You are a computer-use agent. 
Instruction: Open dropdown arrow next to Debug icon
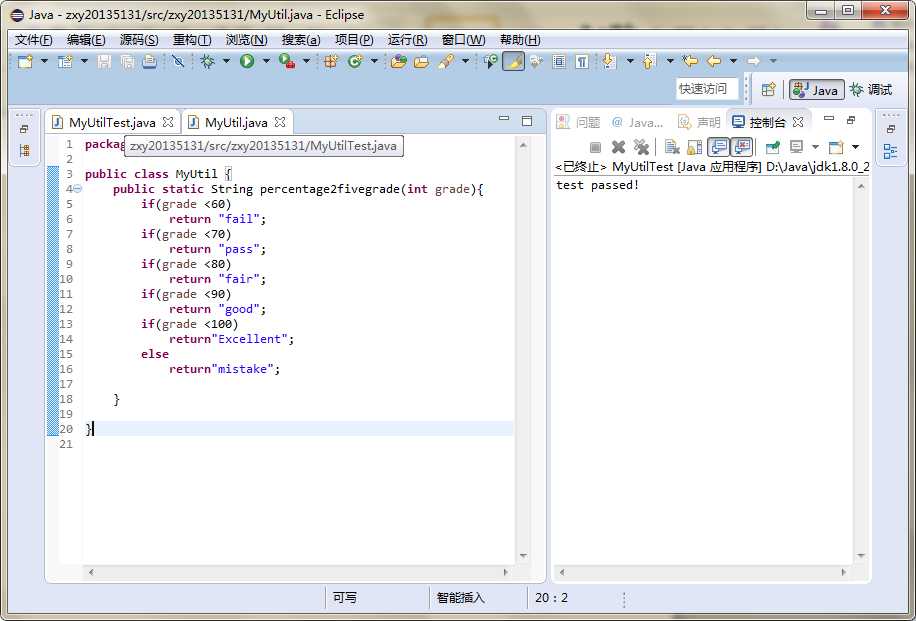pyautogui.click(x=226, y=61)
